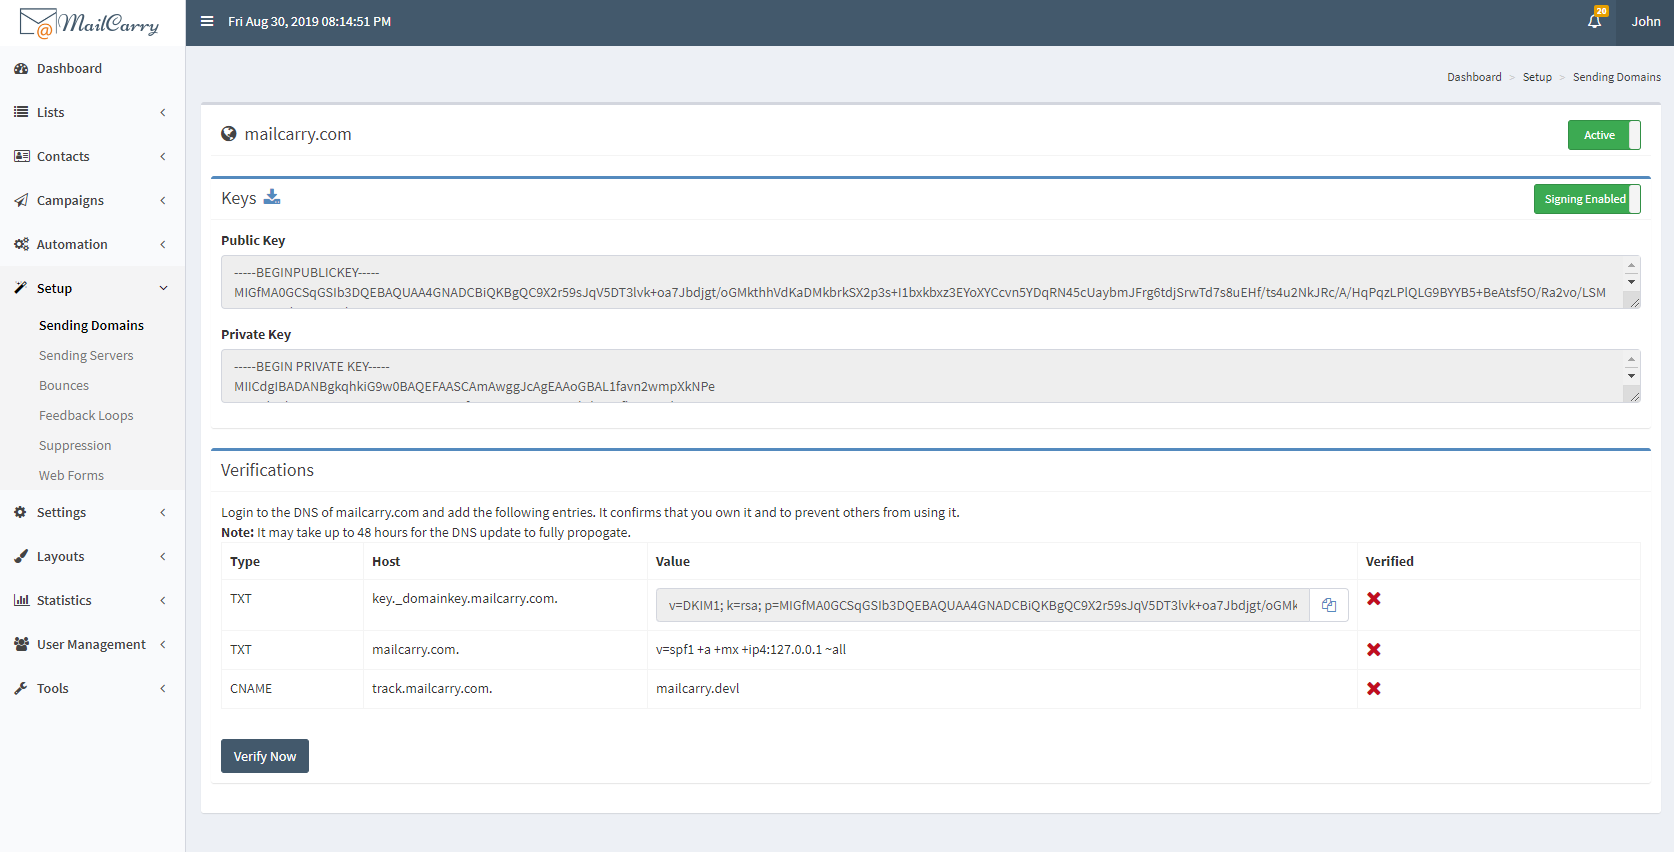The image size is (1674, 852).
Task: Click the DKIM value input field
Action: point(983,605)
